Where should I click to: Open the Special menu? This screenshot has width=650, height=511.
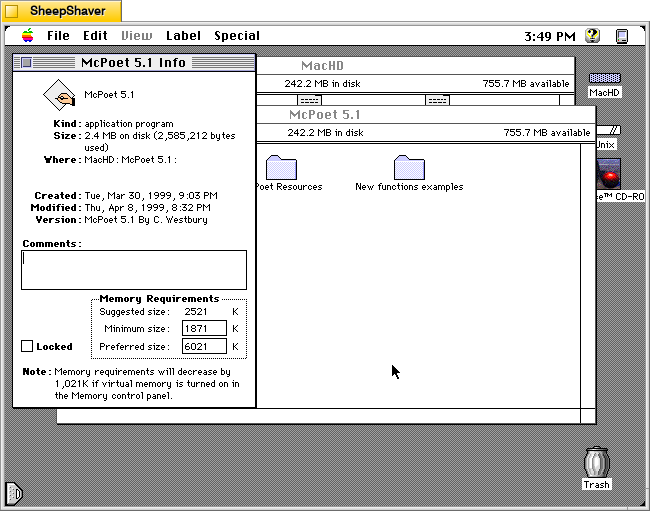(237, 36)
